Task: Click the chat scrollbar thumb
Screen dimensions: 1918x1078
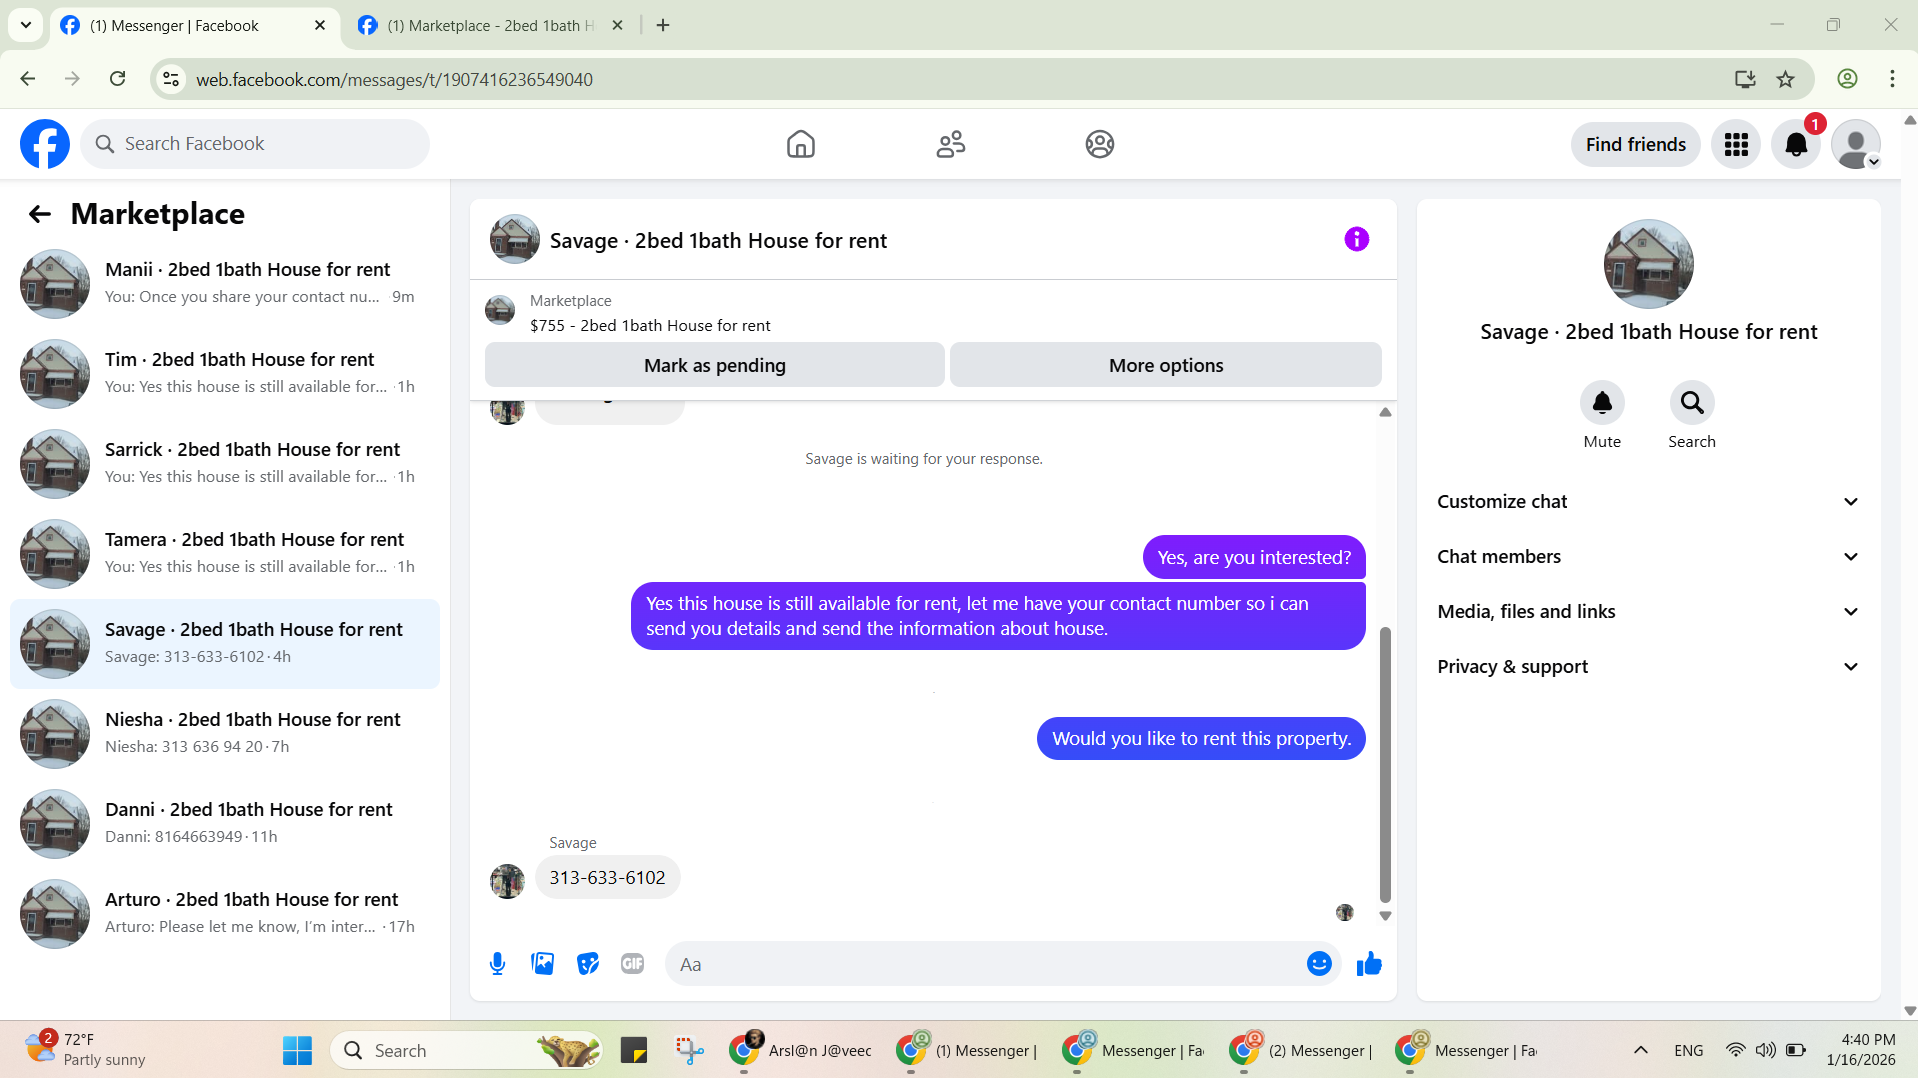Action: 1385,765
